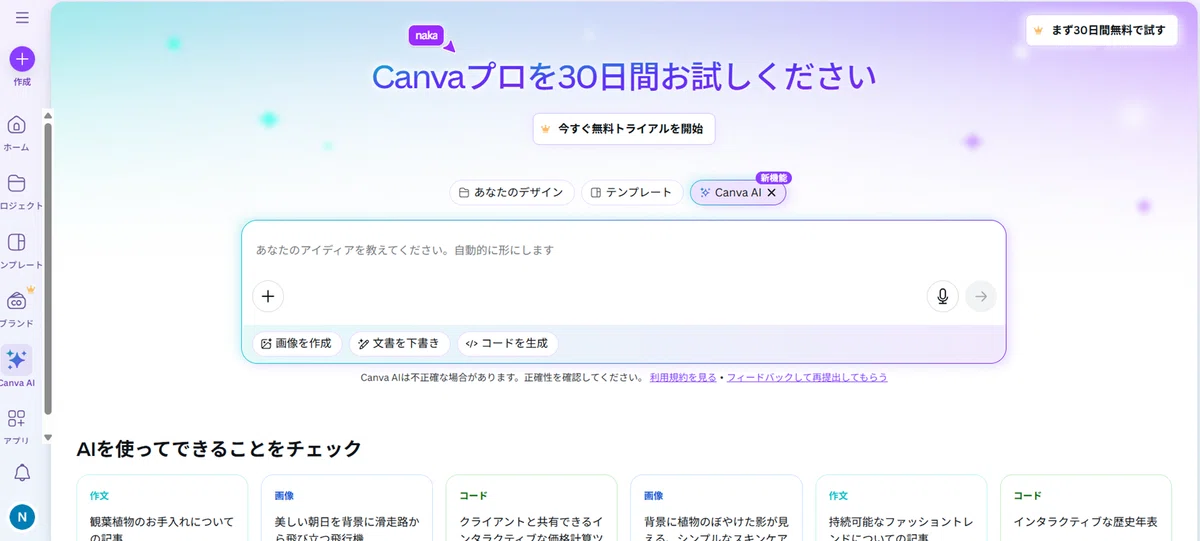
Task: Open Apps in sidebar
Action: [x=16, y=426]
